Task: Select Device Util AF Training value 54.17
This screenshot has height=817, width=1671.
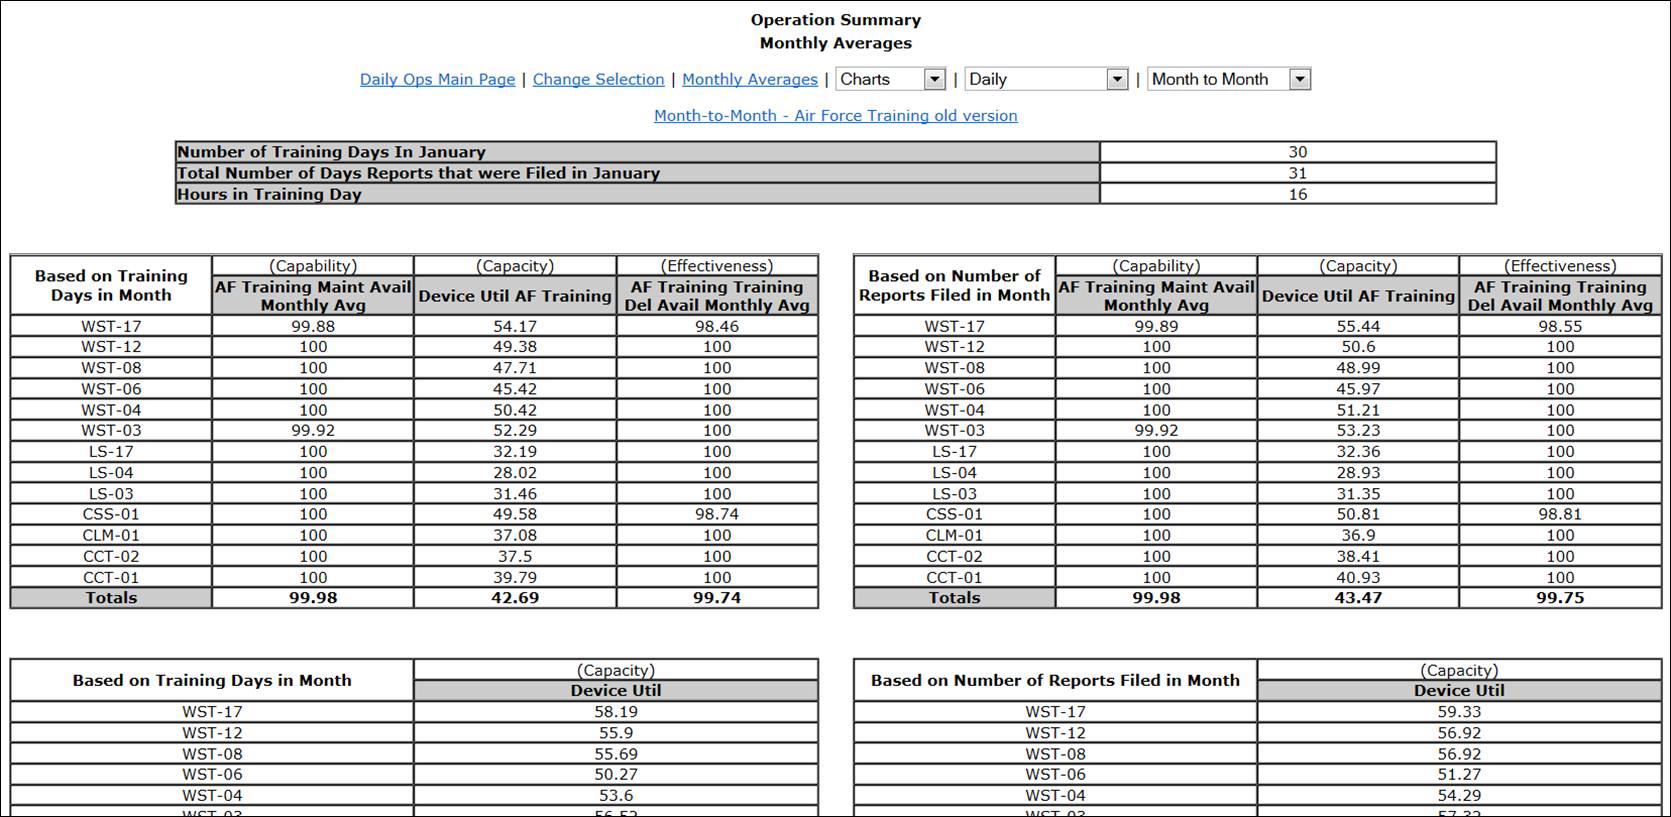Action: 515,326
